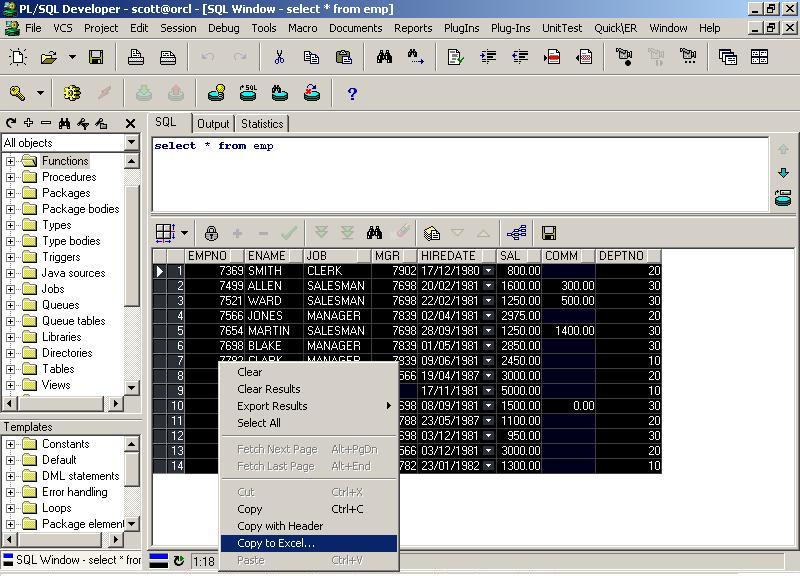Switch to the Statistics tab
Viewport: 800px width, 576px height.
pos(261,124)
